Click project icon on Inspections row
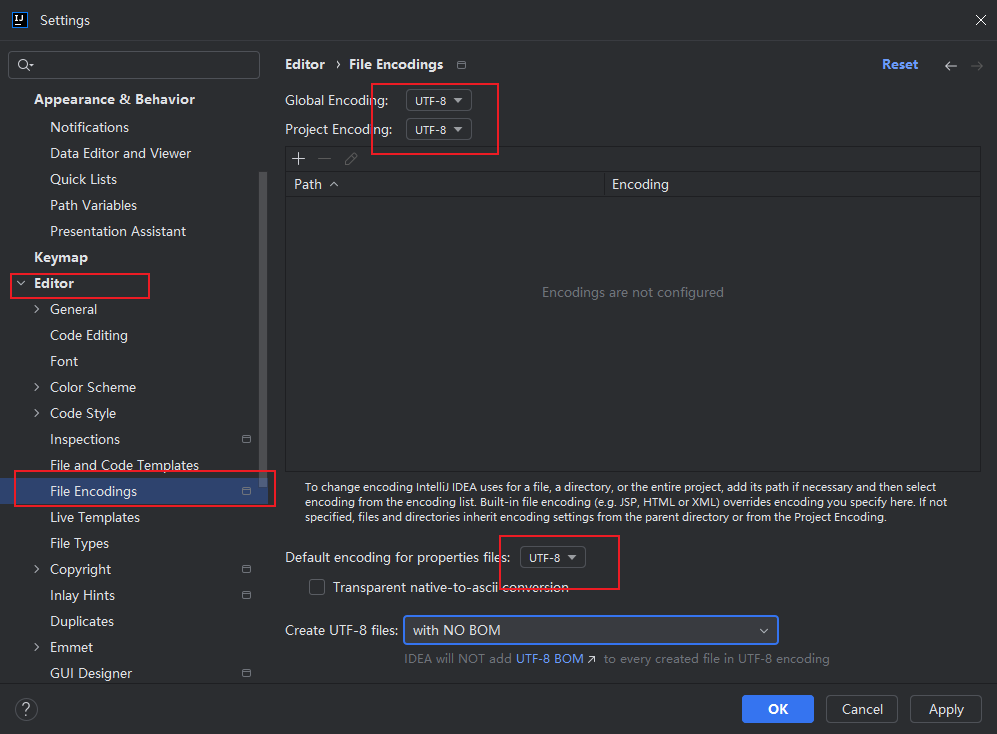This screenshot has height=734, width=997. pyautogui.click(x=246, y=439)
